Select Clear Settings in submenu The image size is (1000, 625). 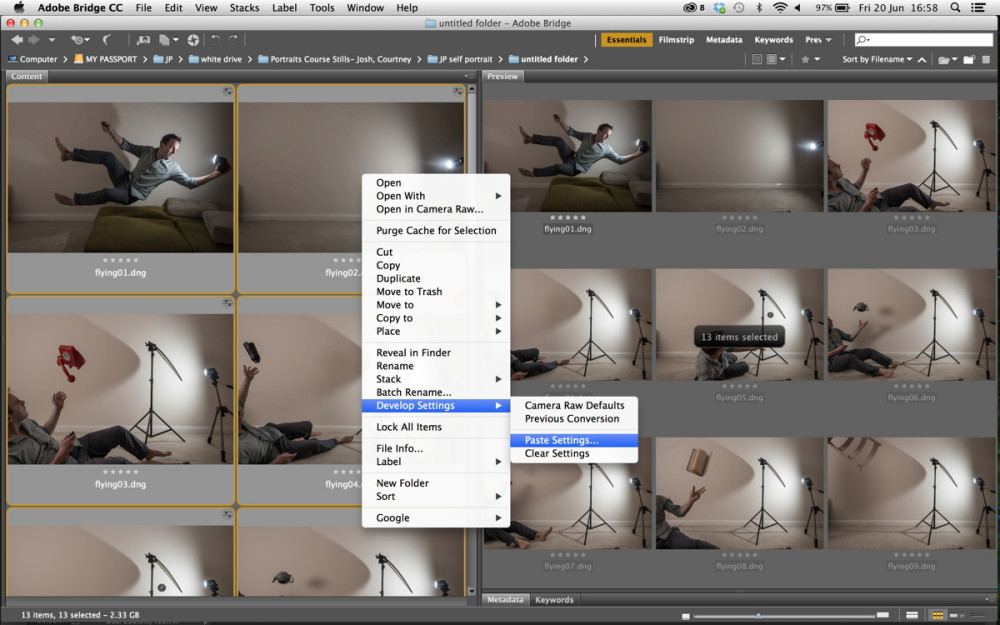pos(574,453)
